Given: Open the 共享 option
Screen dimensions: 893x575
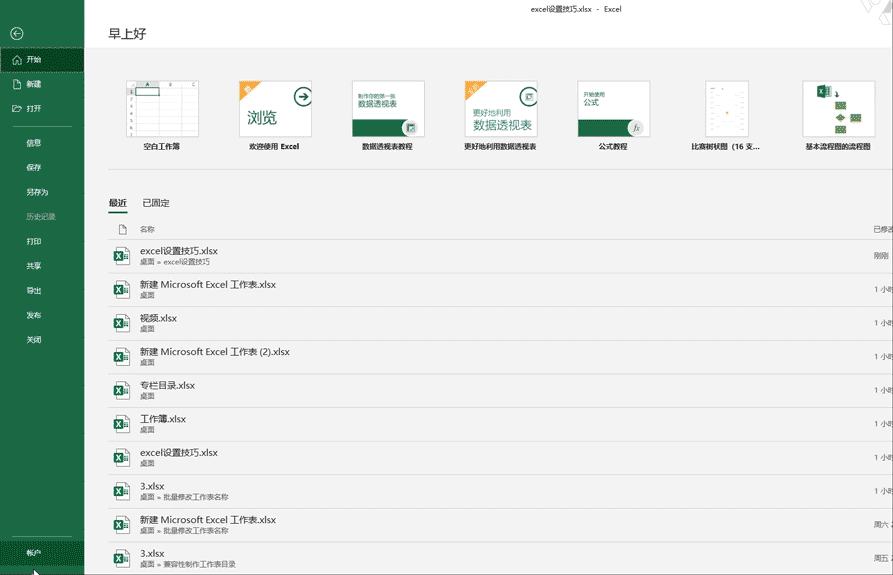Looking at the screenshot, I should [x=34, y=266].
